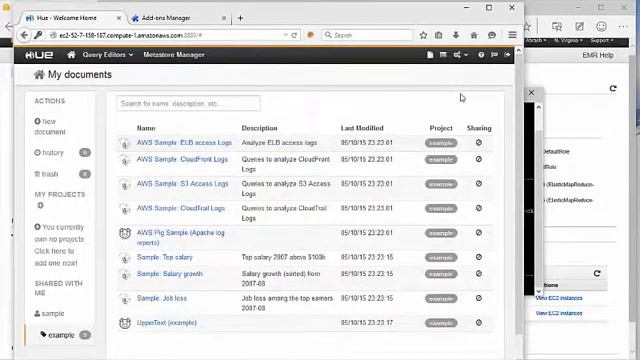Click sharing icon for CloudFront Logs
Viewport: 640px width, 360px height.
479,159
